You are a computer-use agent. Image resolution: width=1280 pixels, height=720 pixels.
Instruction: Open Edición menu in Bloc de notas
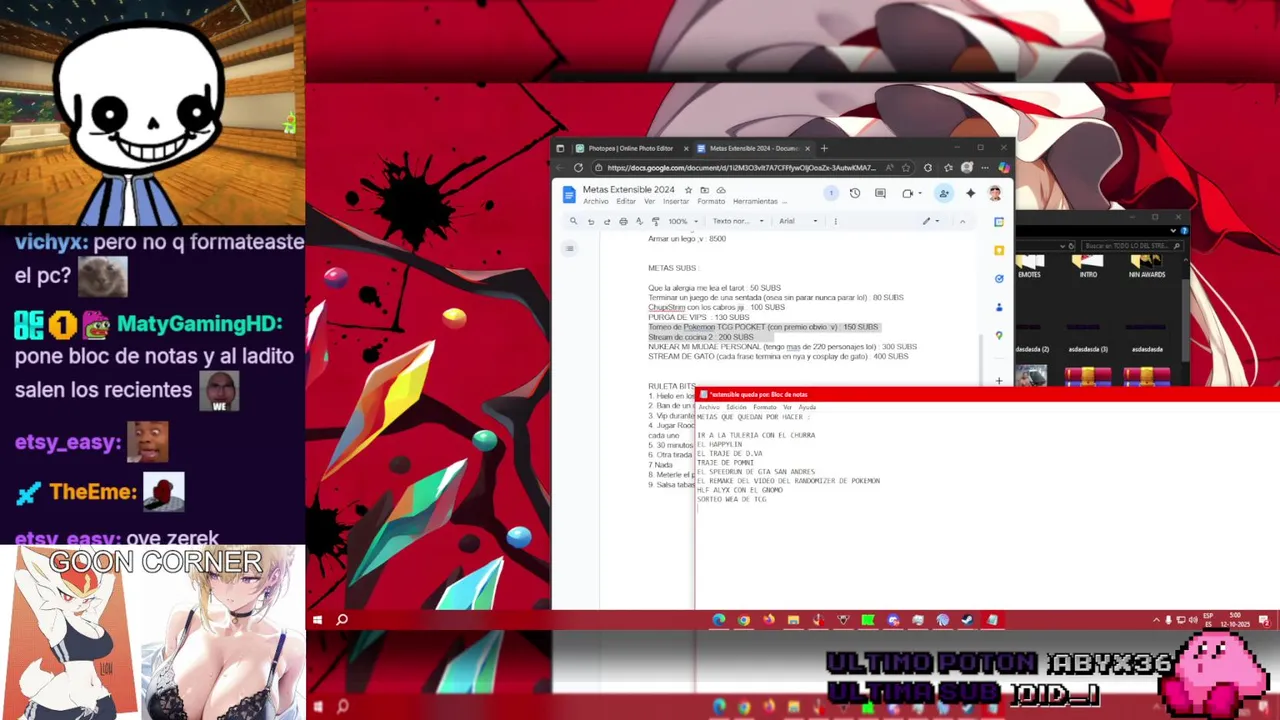click(736, 407)
